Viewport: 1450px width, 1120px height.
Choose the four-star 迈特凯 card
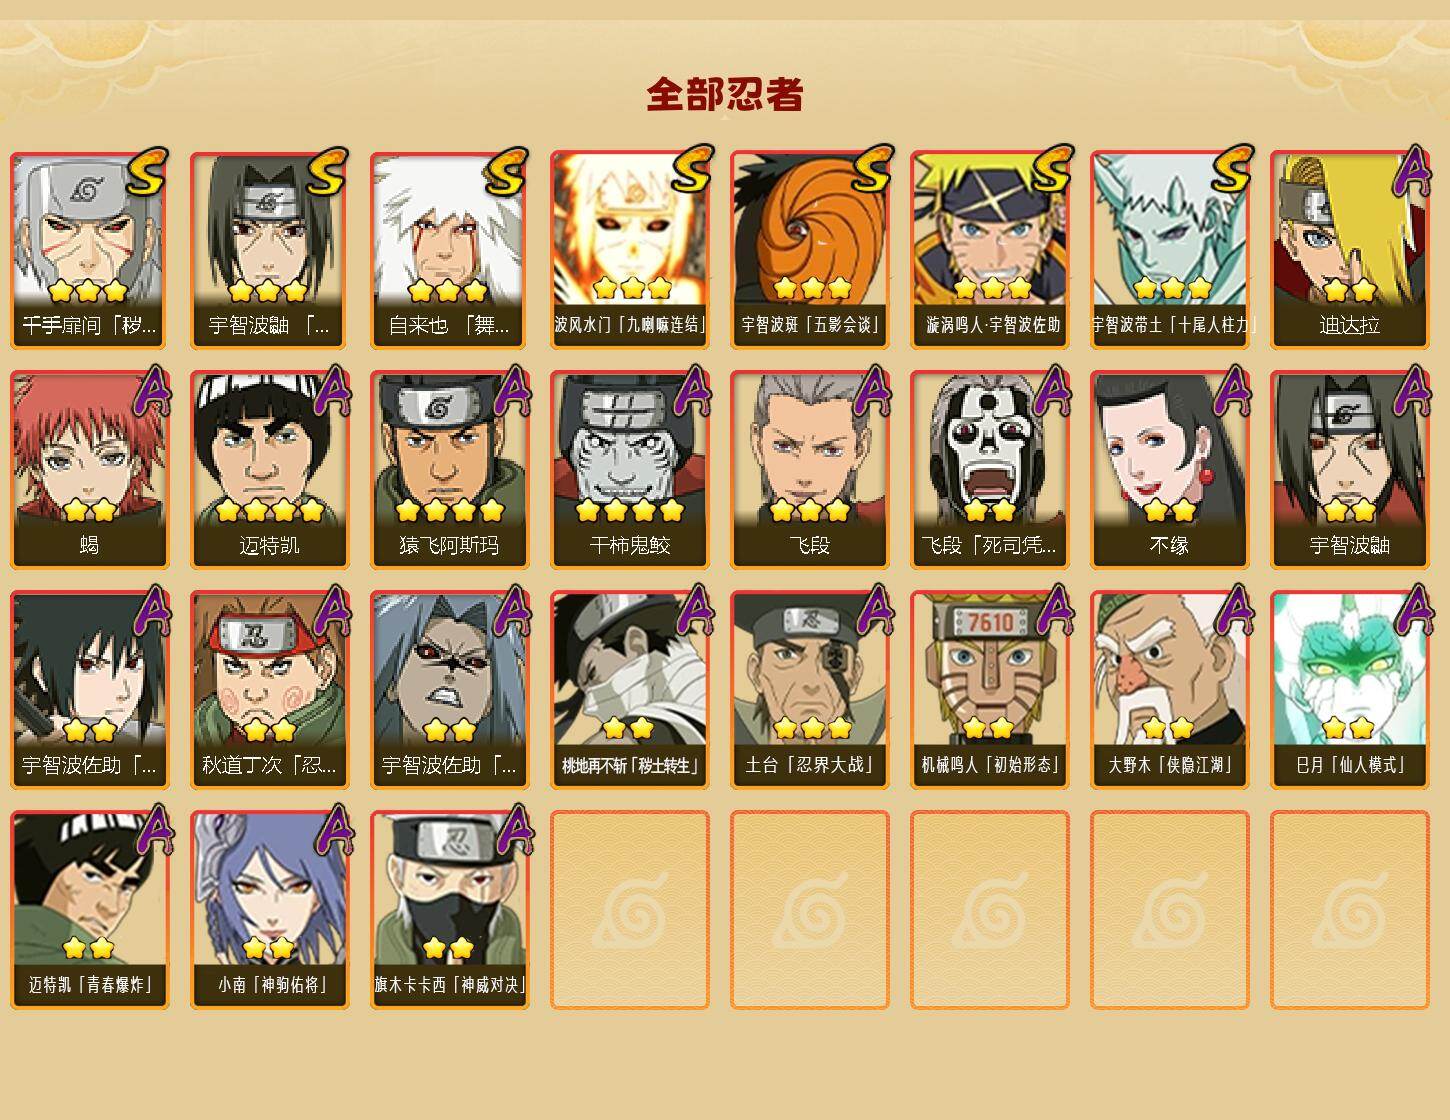pos(269,470)
